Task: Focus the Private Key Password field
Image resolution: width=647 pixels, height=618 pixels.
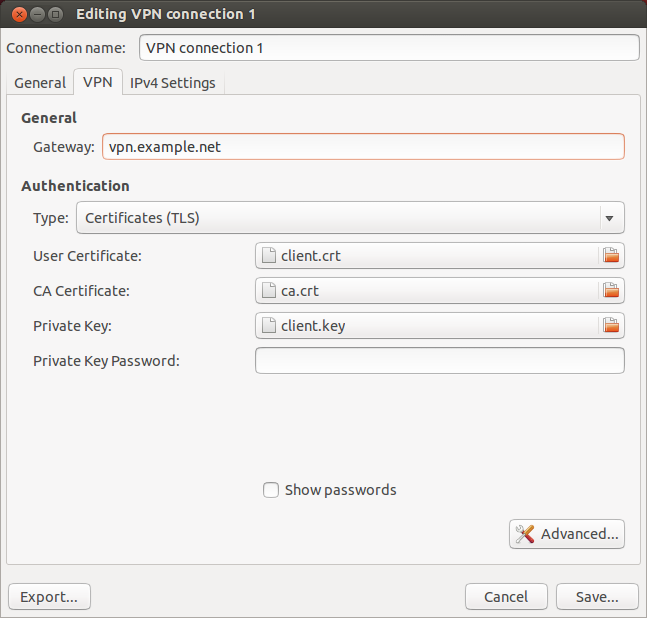Action: 440,361
